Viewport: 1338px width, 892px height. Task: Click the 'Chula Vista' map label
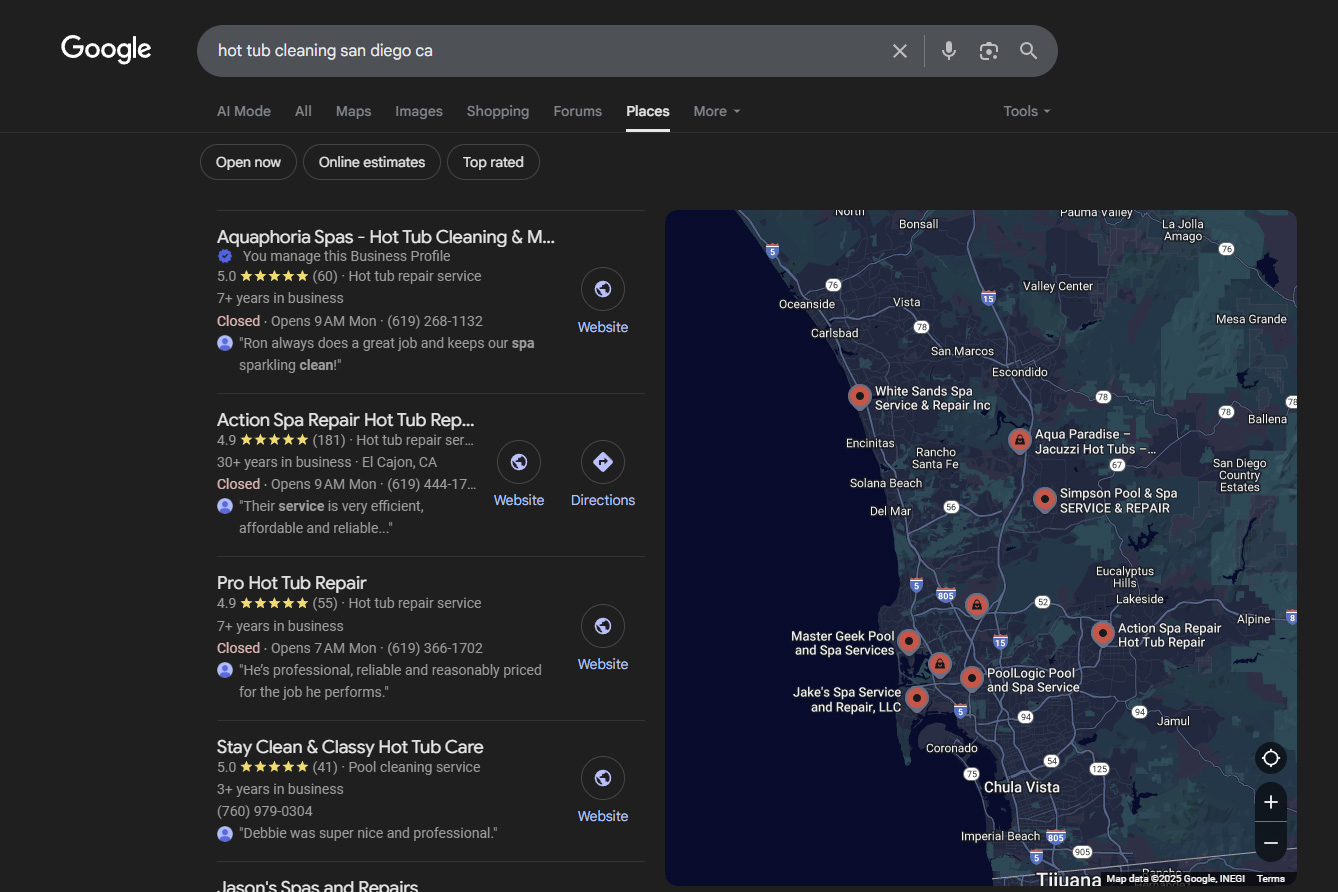1021,787
